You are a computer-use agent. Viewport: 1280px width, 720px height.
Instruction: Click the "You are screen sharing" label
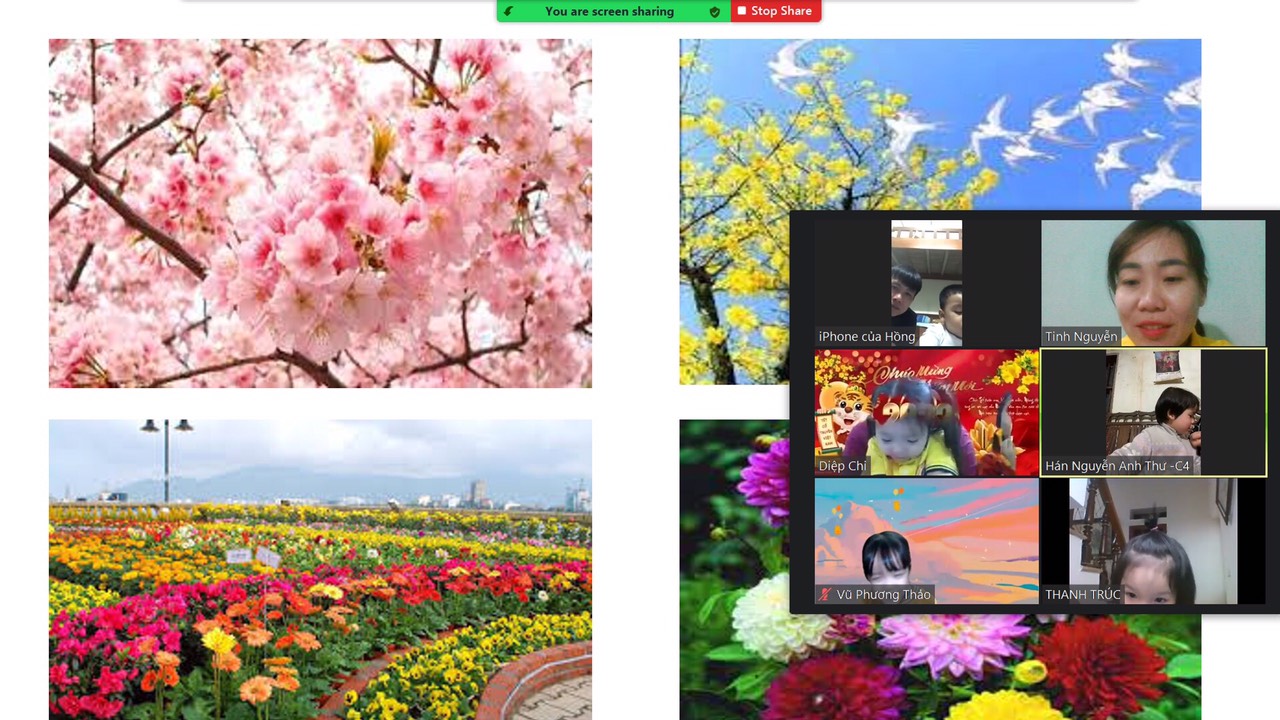pyautogui.click(x=609, y=12)
